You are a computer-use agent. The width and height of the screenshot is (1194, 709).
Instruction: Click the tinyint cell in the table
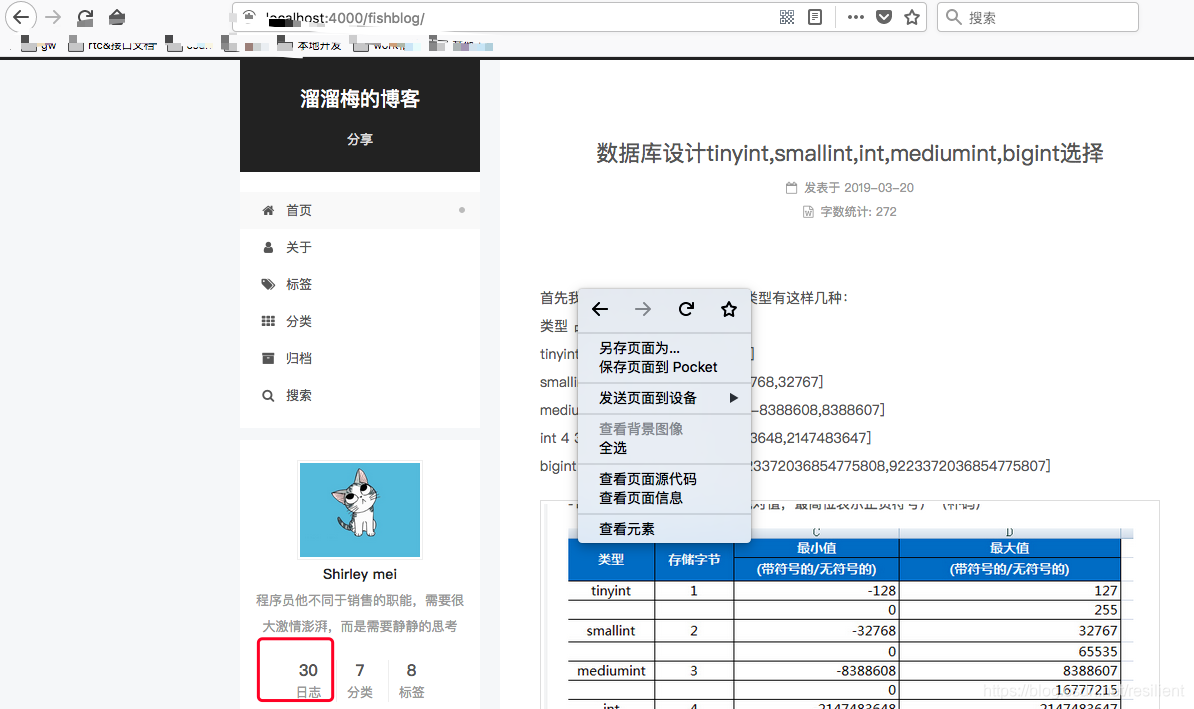tap(611, 591)
